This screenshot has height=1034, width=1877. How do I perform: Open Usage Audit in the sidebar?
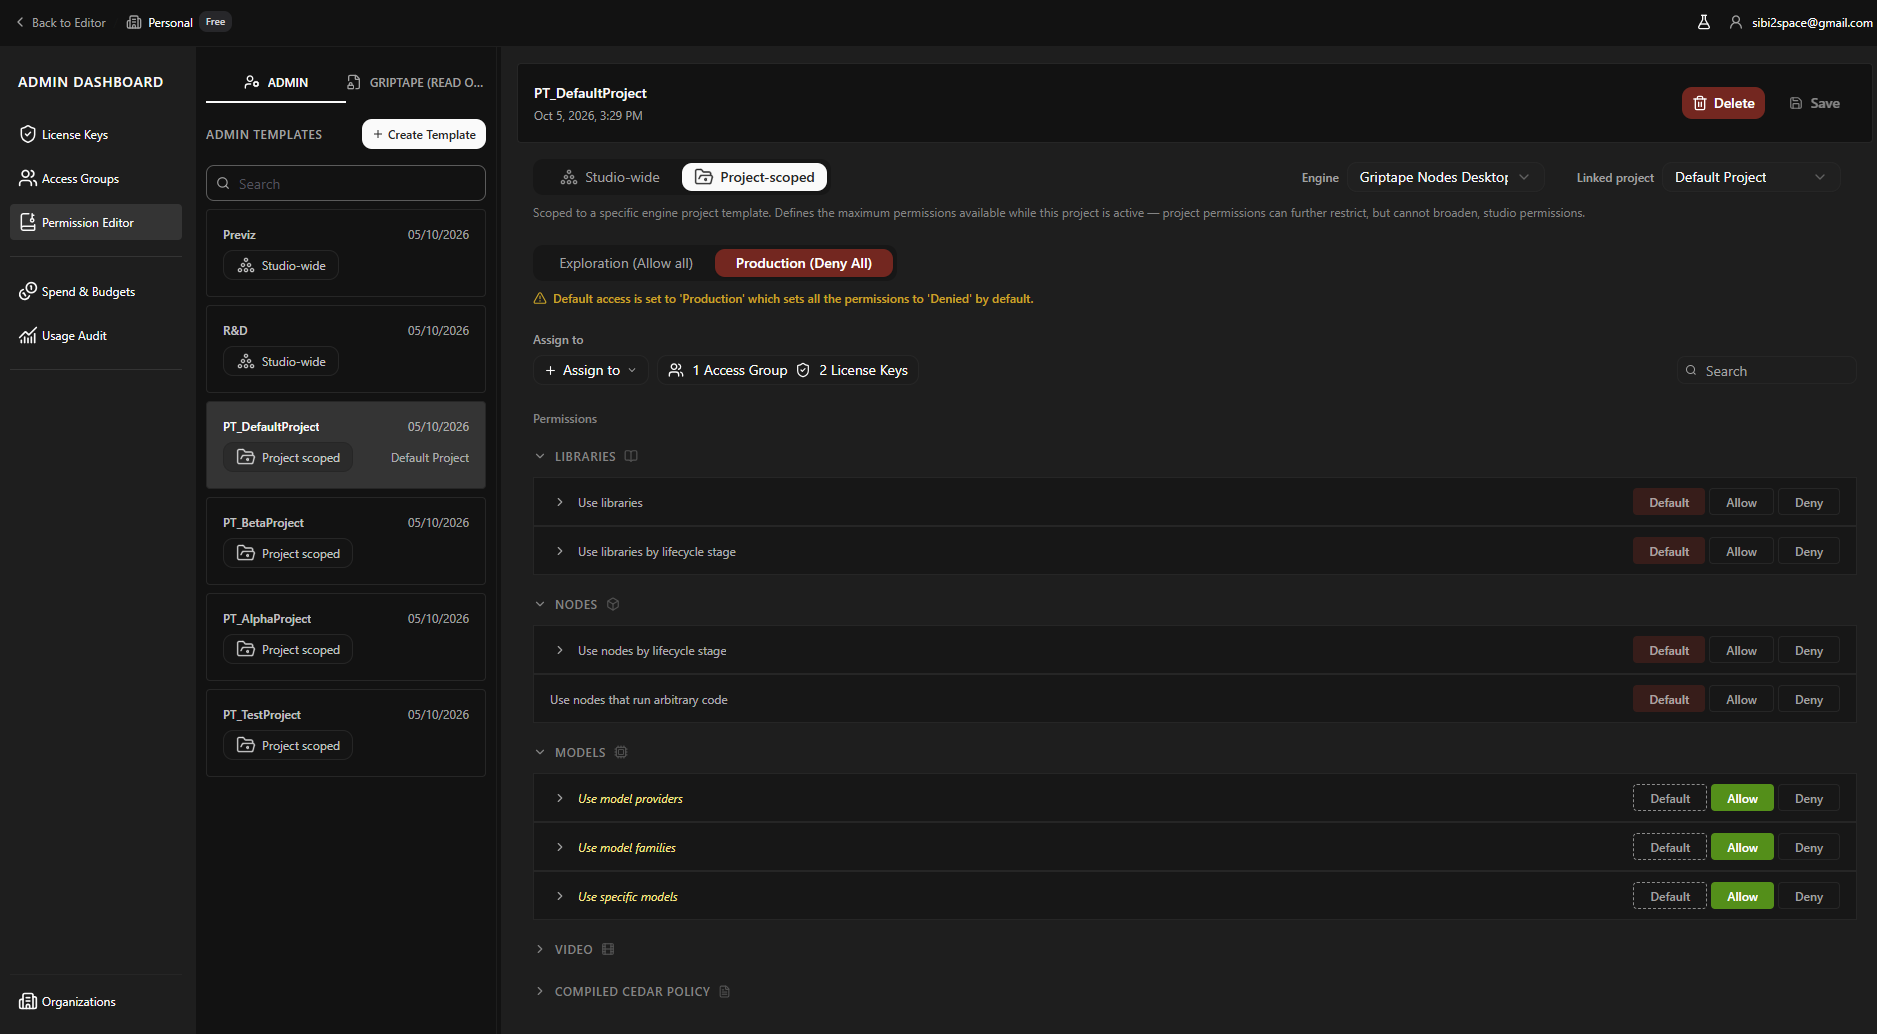click(96, 335)
